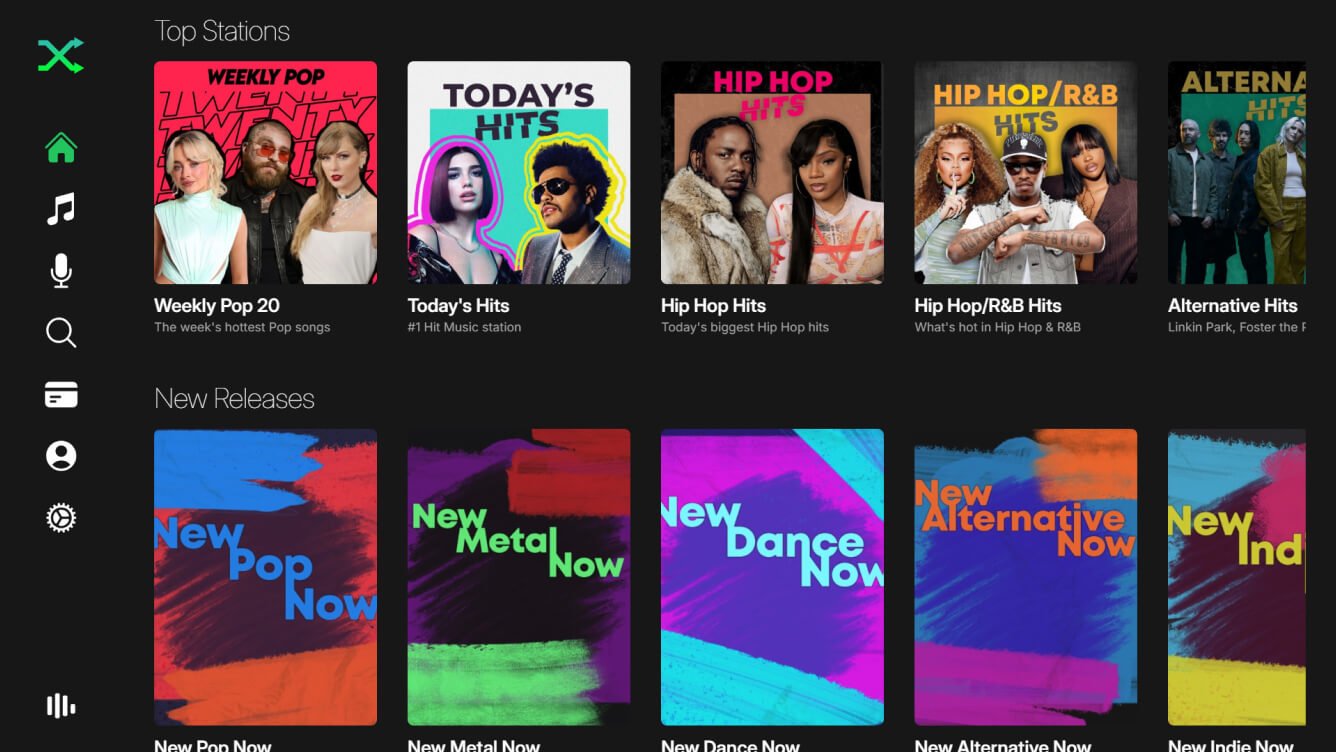The width and height of the screenshot is (1336, 752).
Task: Open the subscription card icon
Action: tap(61, 395)
